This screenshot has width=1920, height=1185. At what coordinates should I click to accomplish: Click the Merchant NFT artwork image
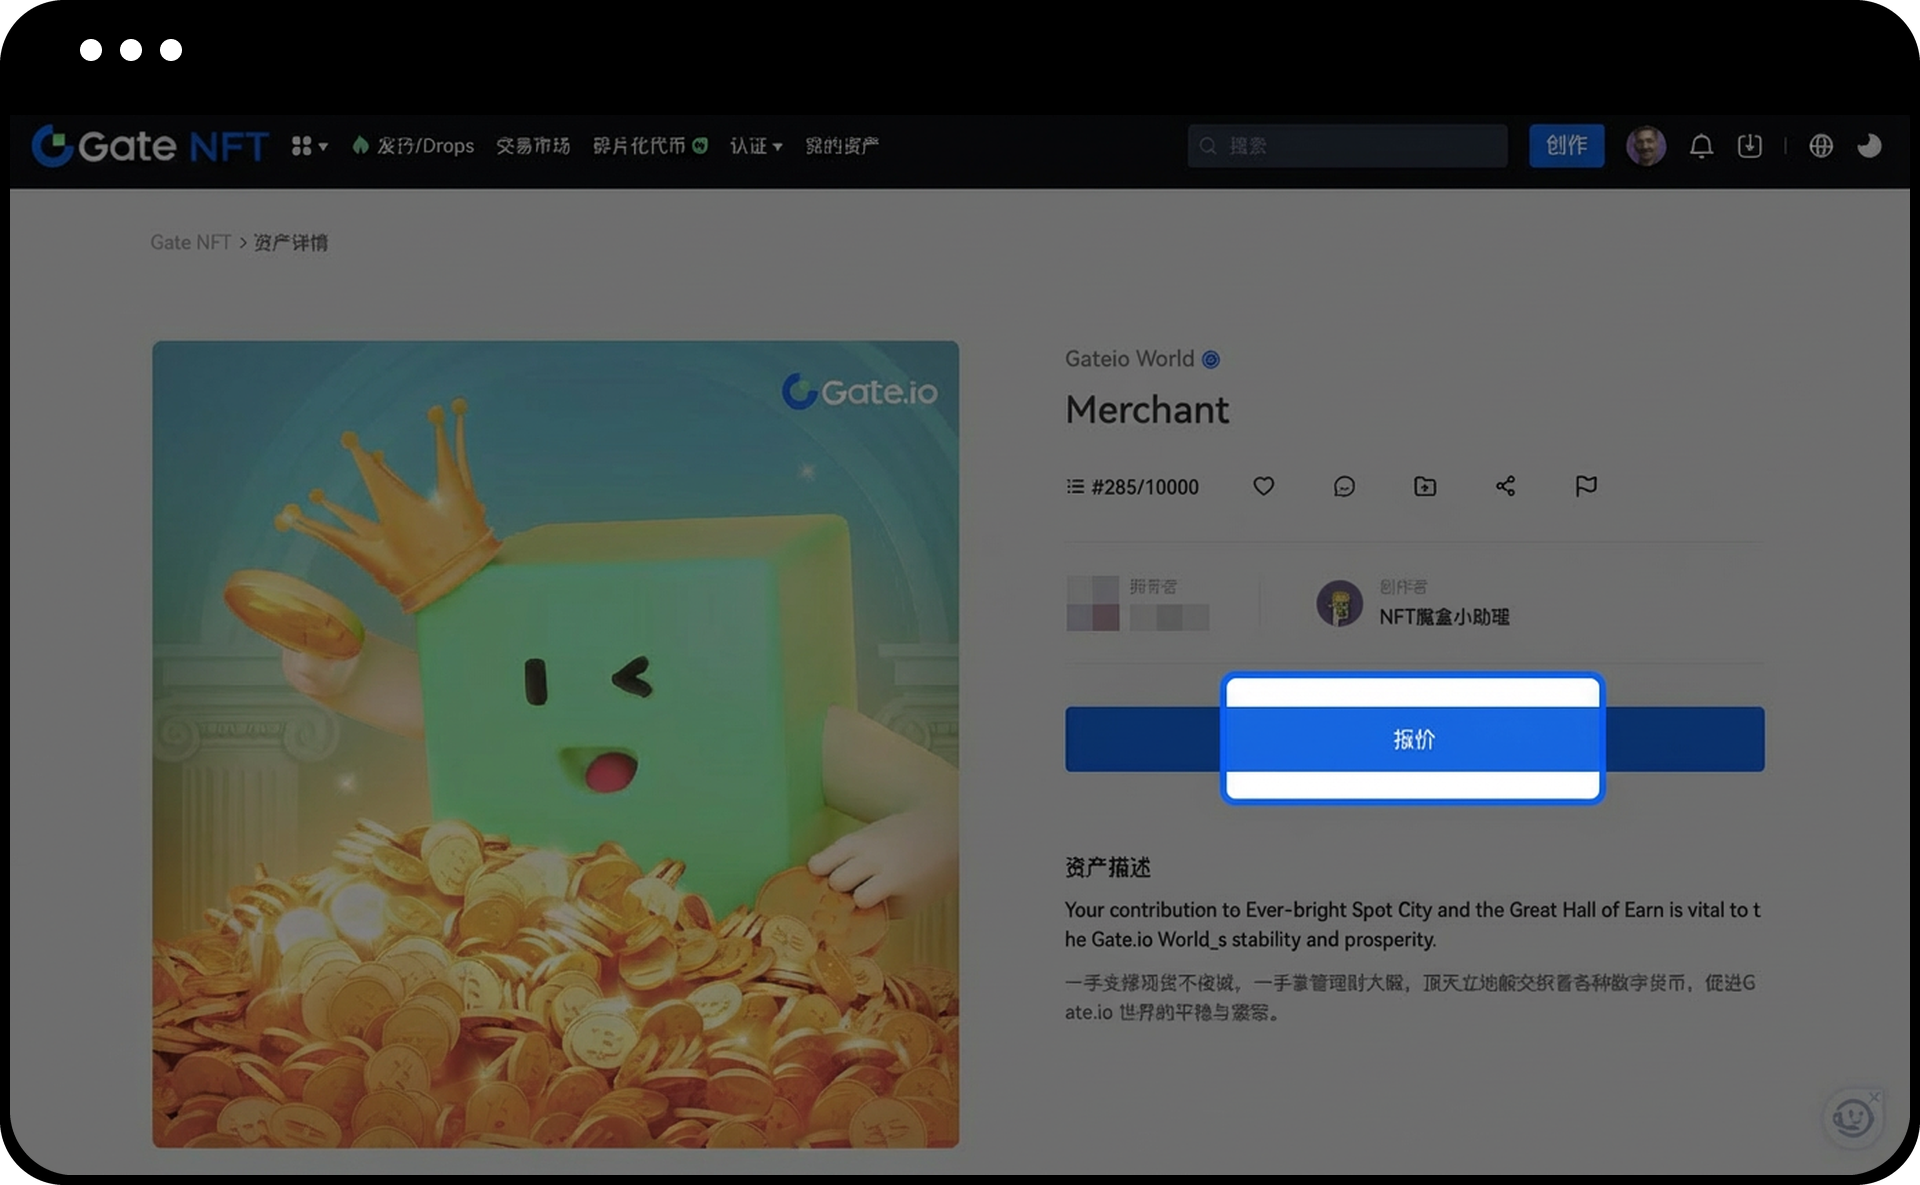pos(555,744)
